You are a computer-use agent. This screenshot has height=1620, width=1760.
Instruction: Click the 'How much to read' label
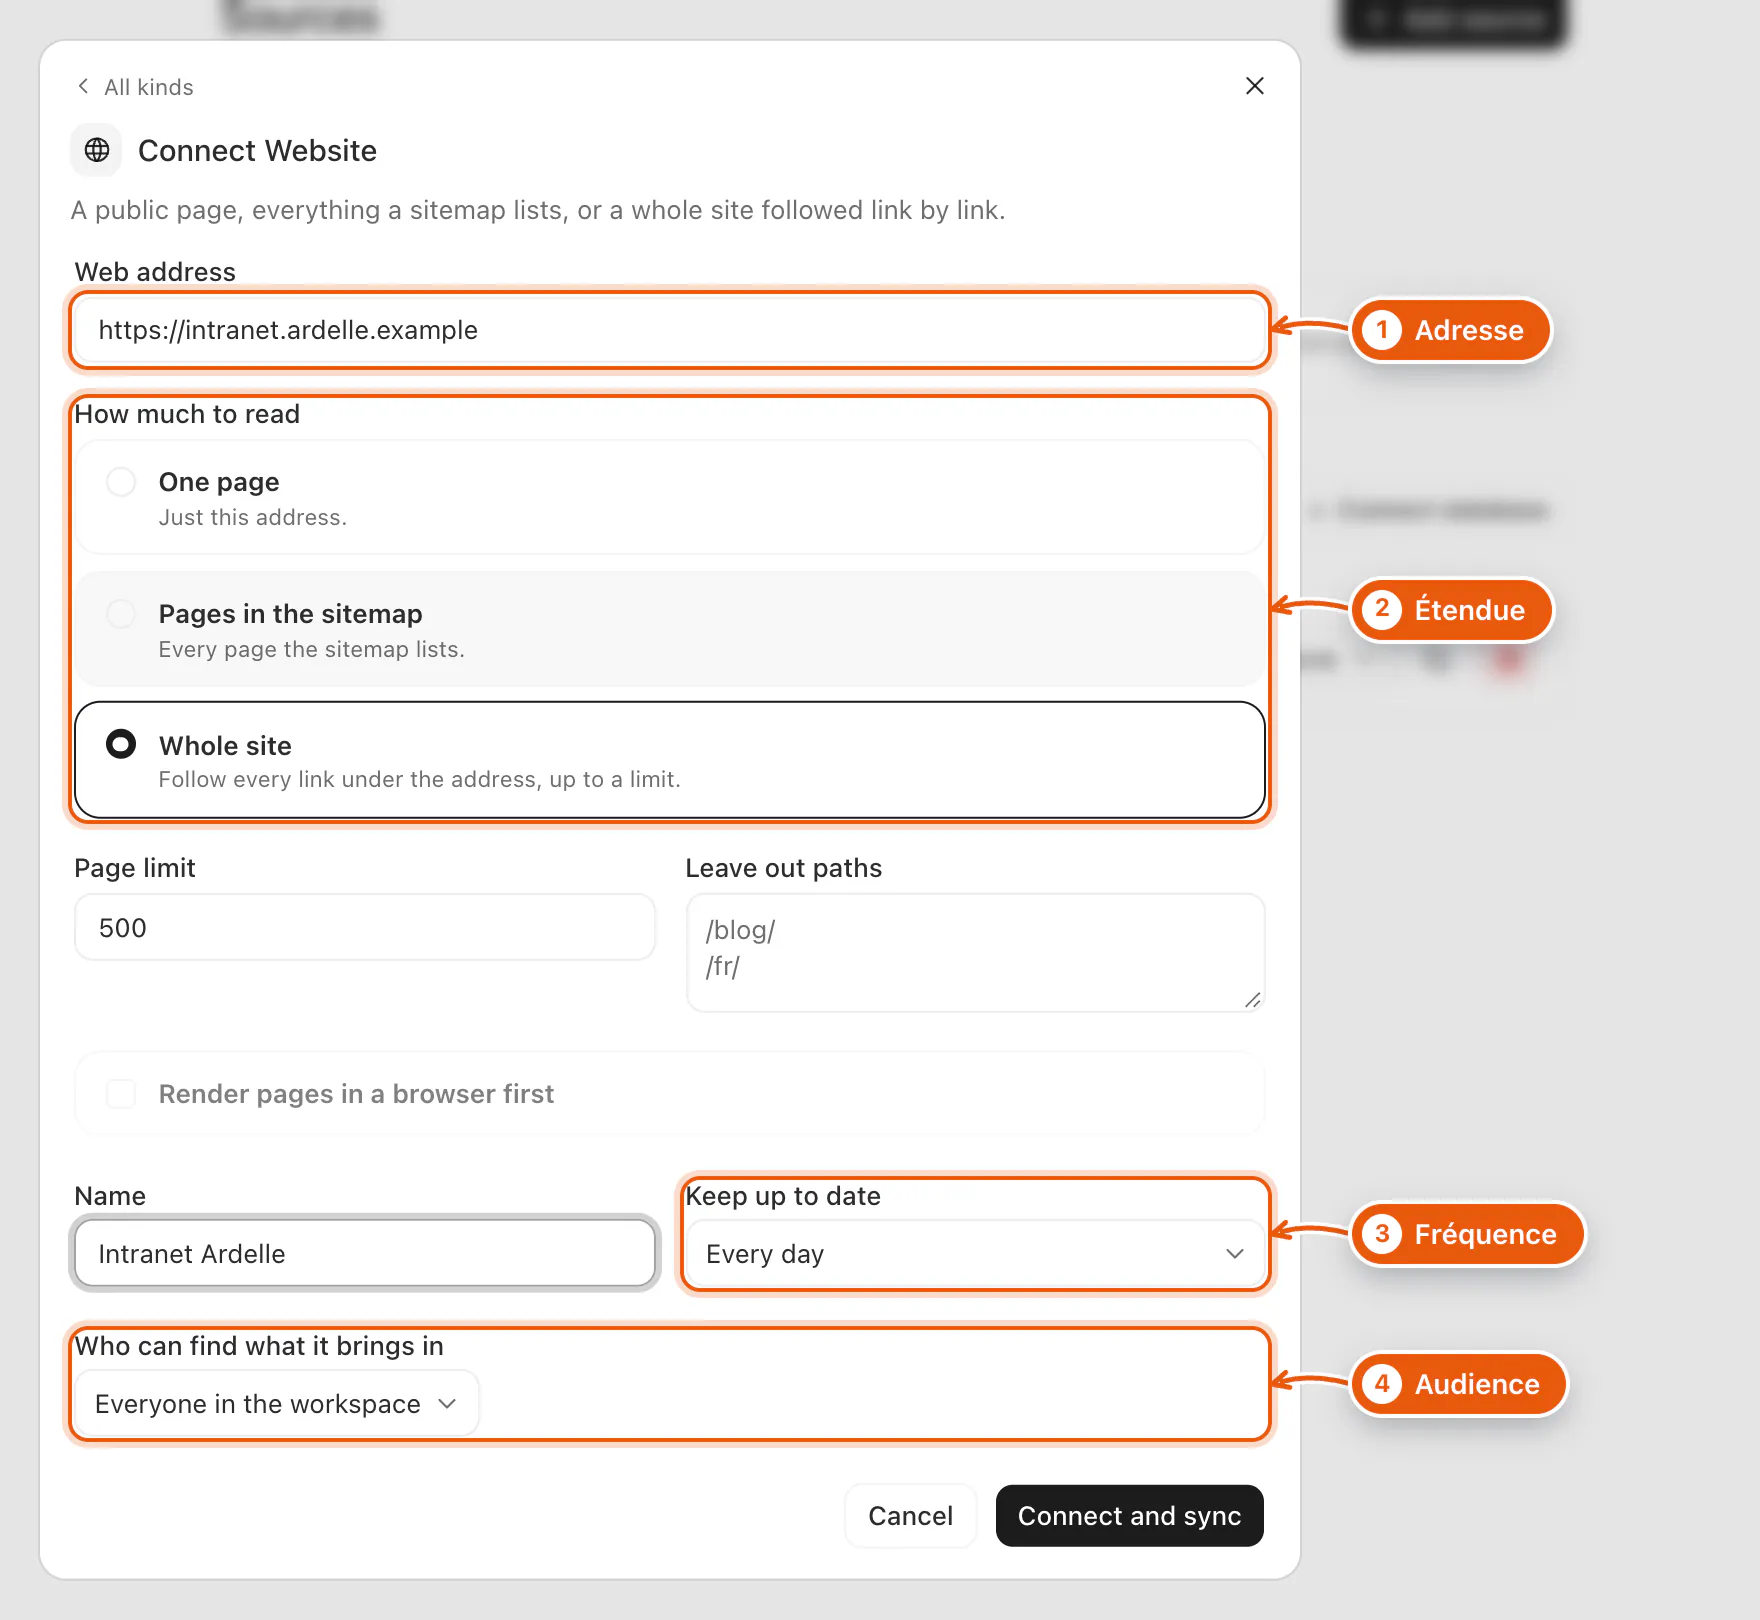tap(187, 414)
